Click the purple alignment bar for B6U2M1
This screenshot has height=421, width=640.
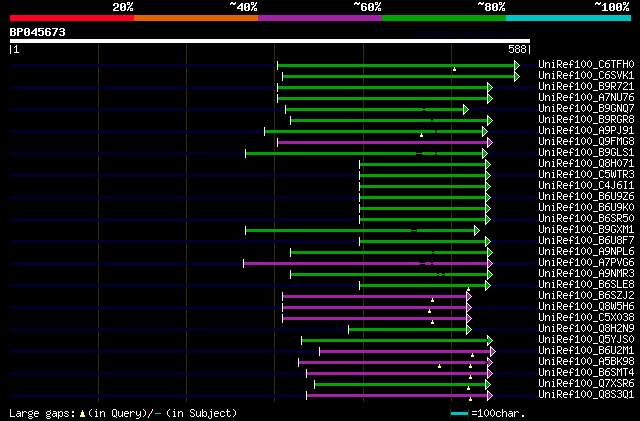[x=407, y=352]
